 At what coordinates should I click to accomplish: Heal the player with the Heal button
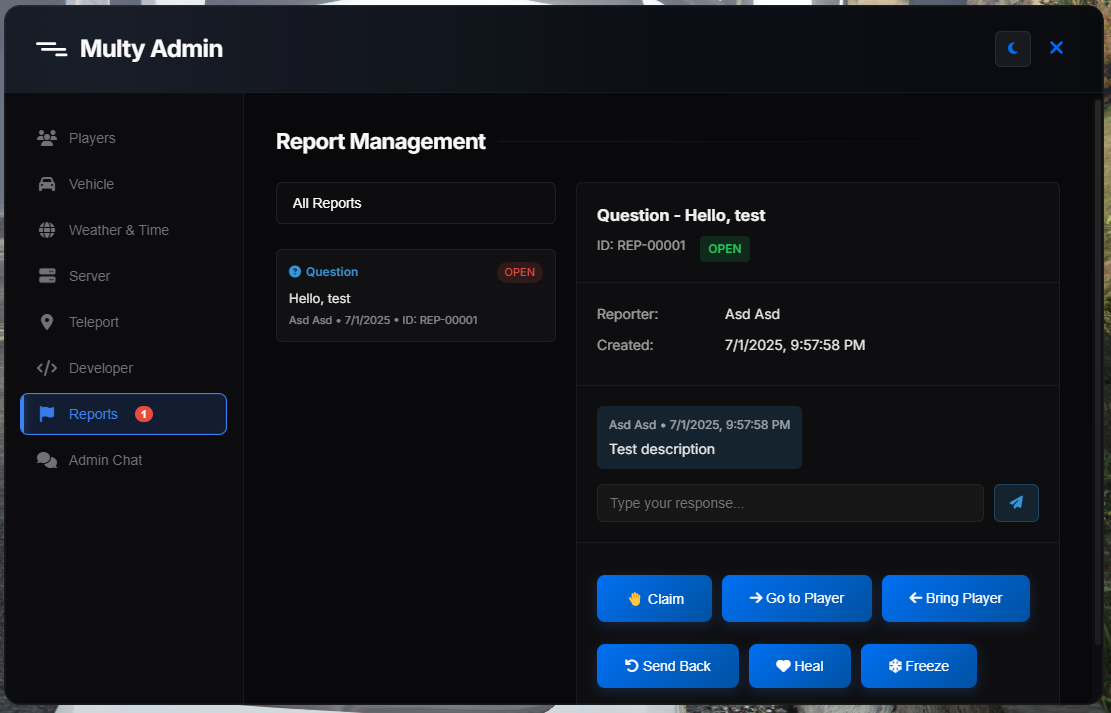(x=799, y=666)
